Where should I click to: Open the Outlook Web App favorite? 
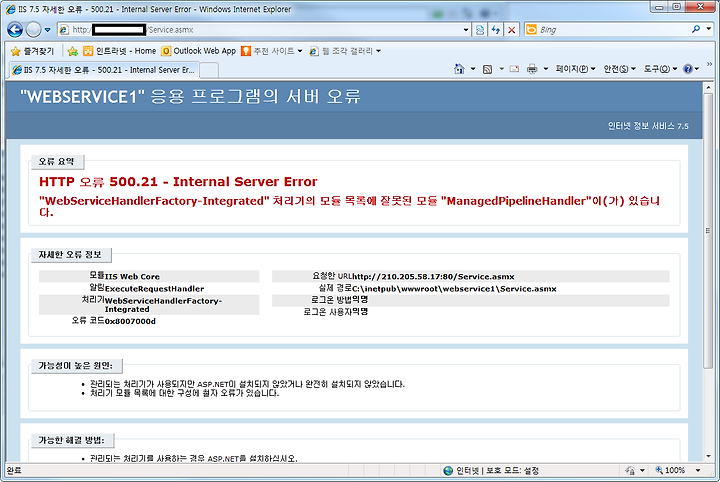(x=199, y=51)
